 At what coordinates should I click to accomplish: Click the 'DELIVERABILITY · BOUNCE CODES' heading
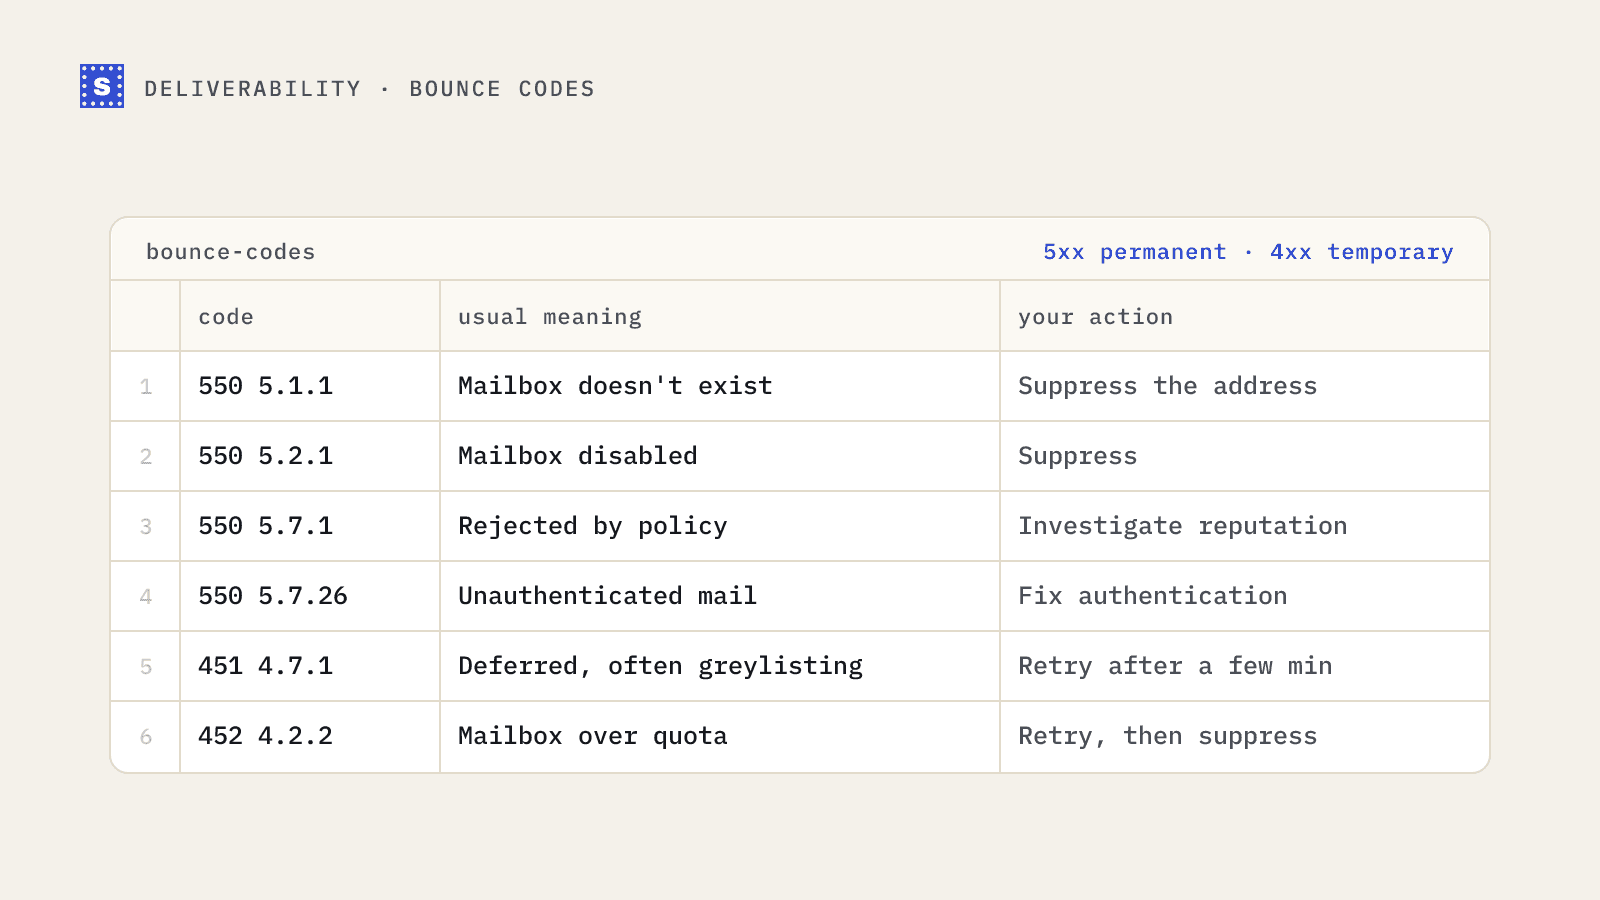(369, 89)
